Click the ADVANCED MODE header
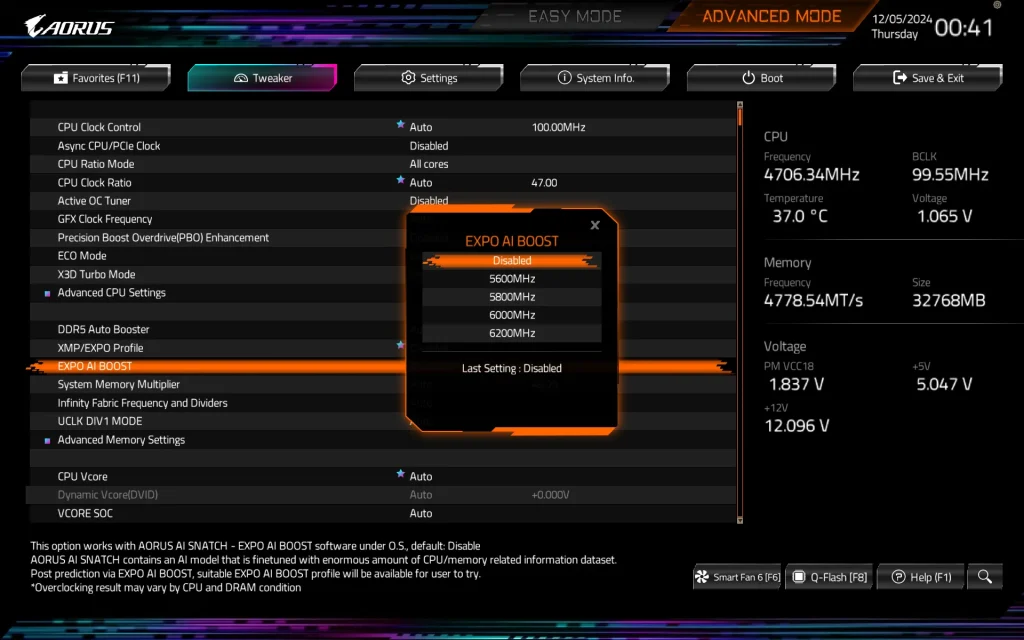Screen dimensions: 1024x640 coord(771,16)
